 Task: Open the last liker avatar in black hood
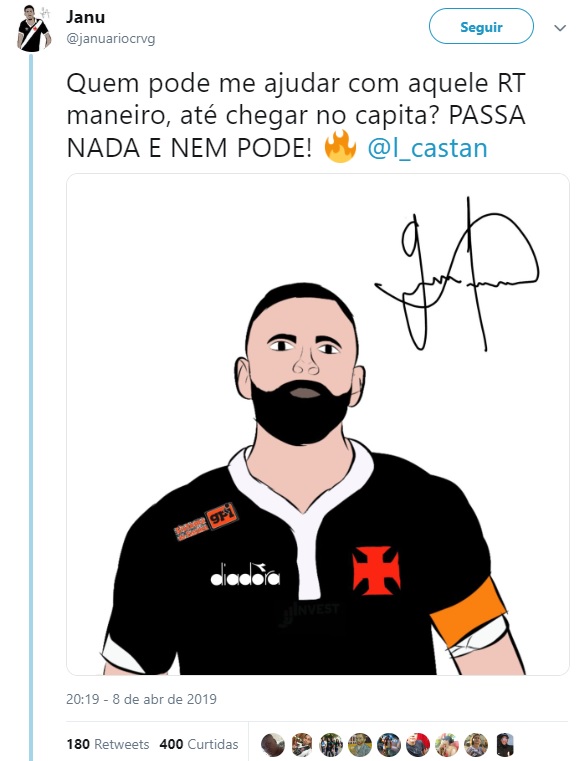pos(505,744)
